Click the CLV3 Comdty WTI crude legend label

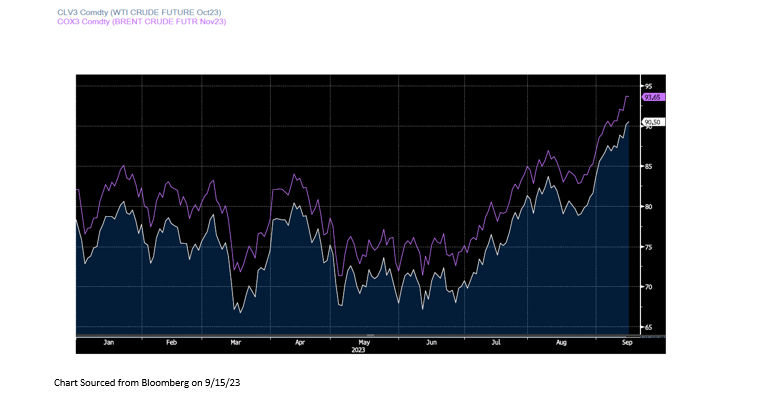[139, 12]
